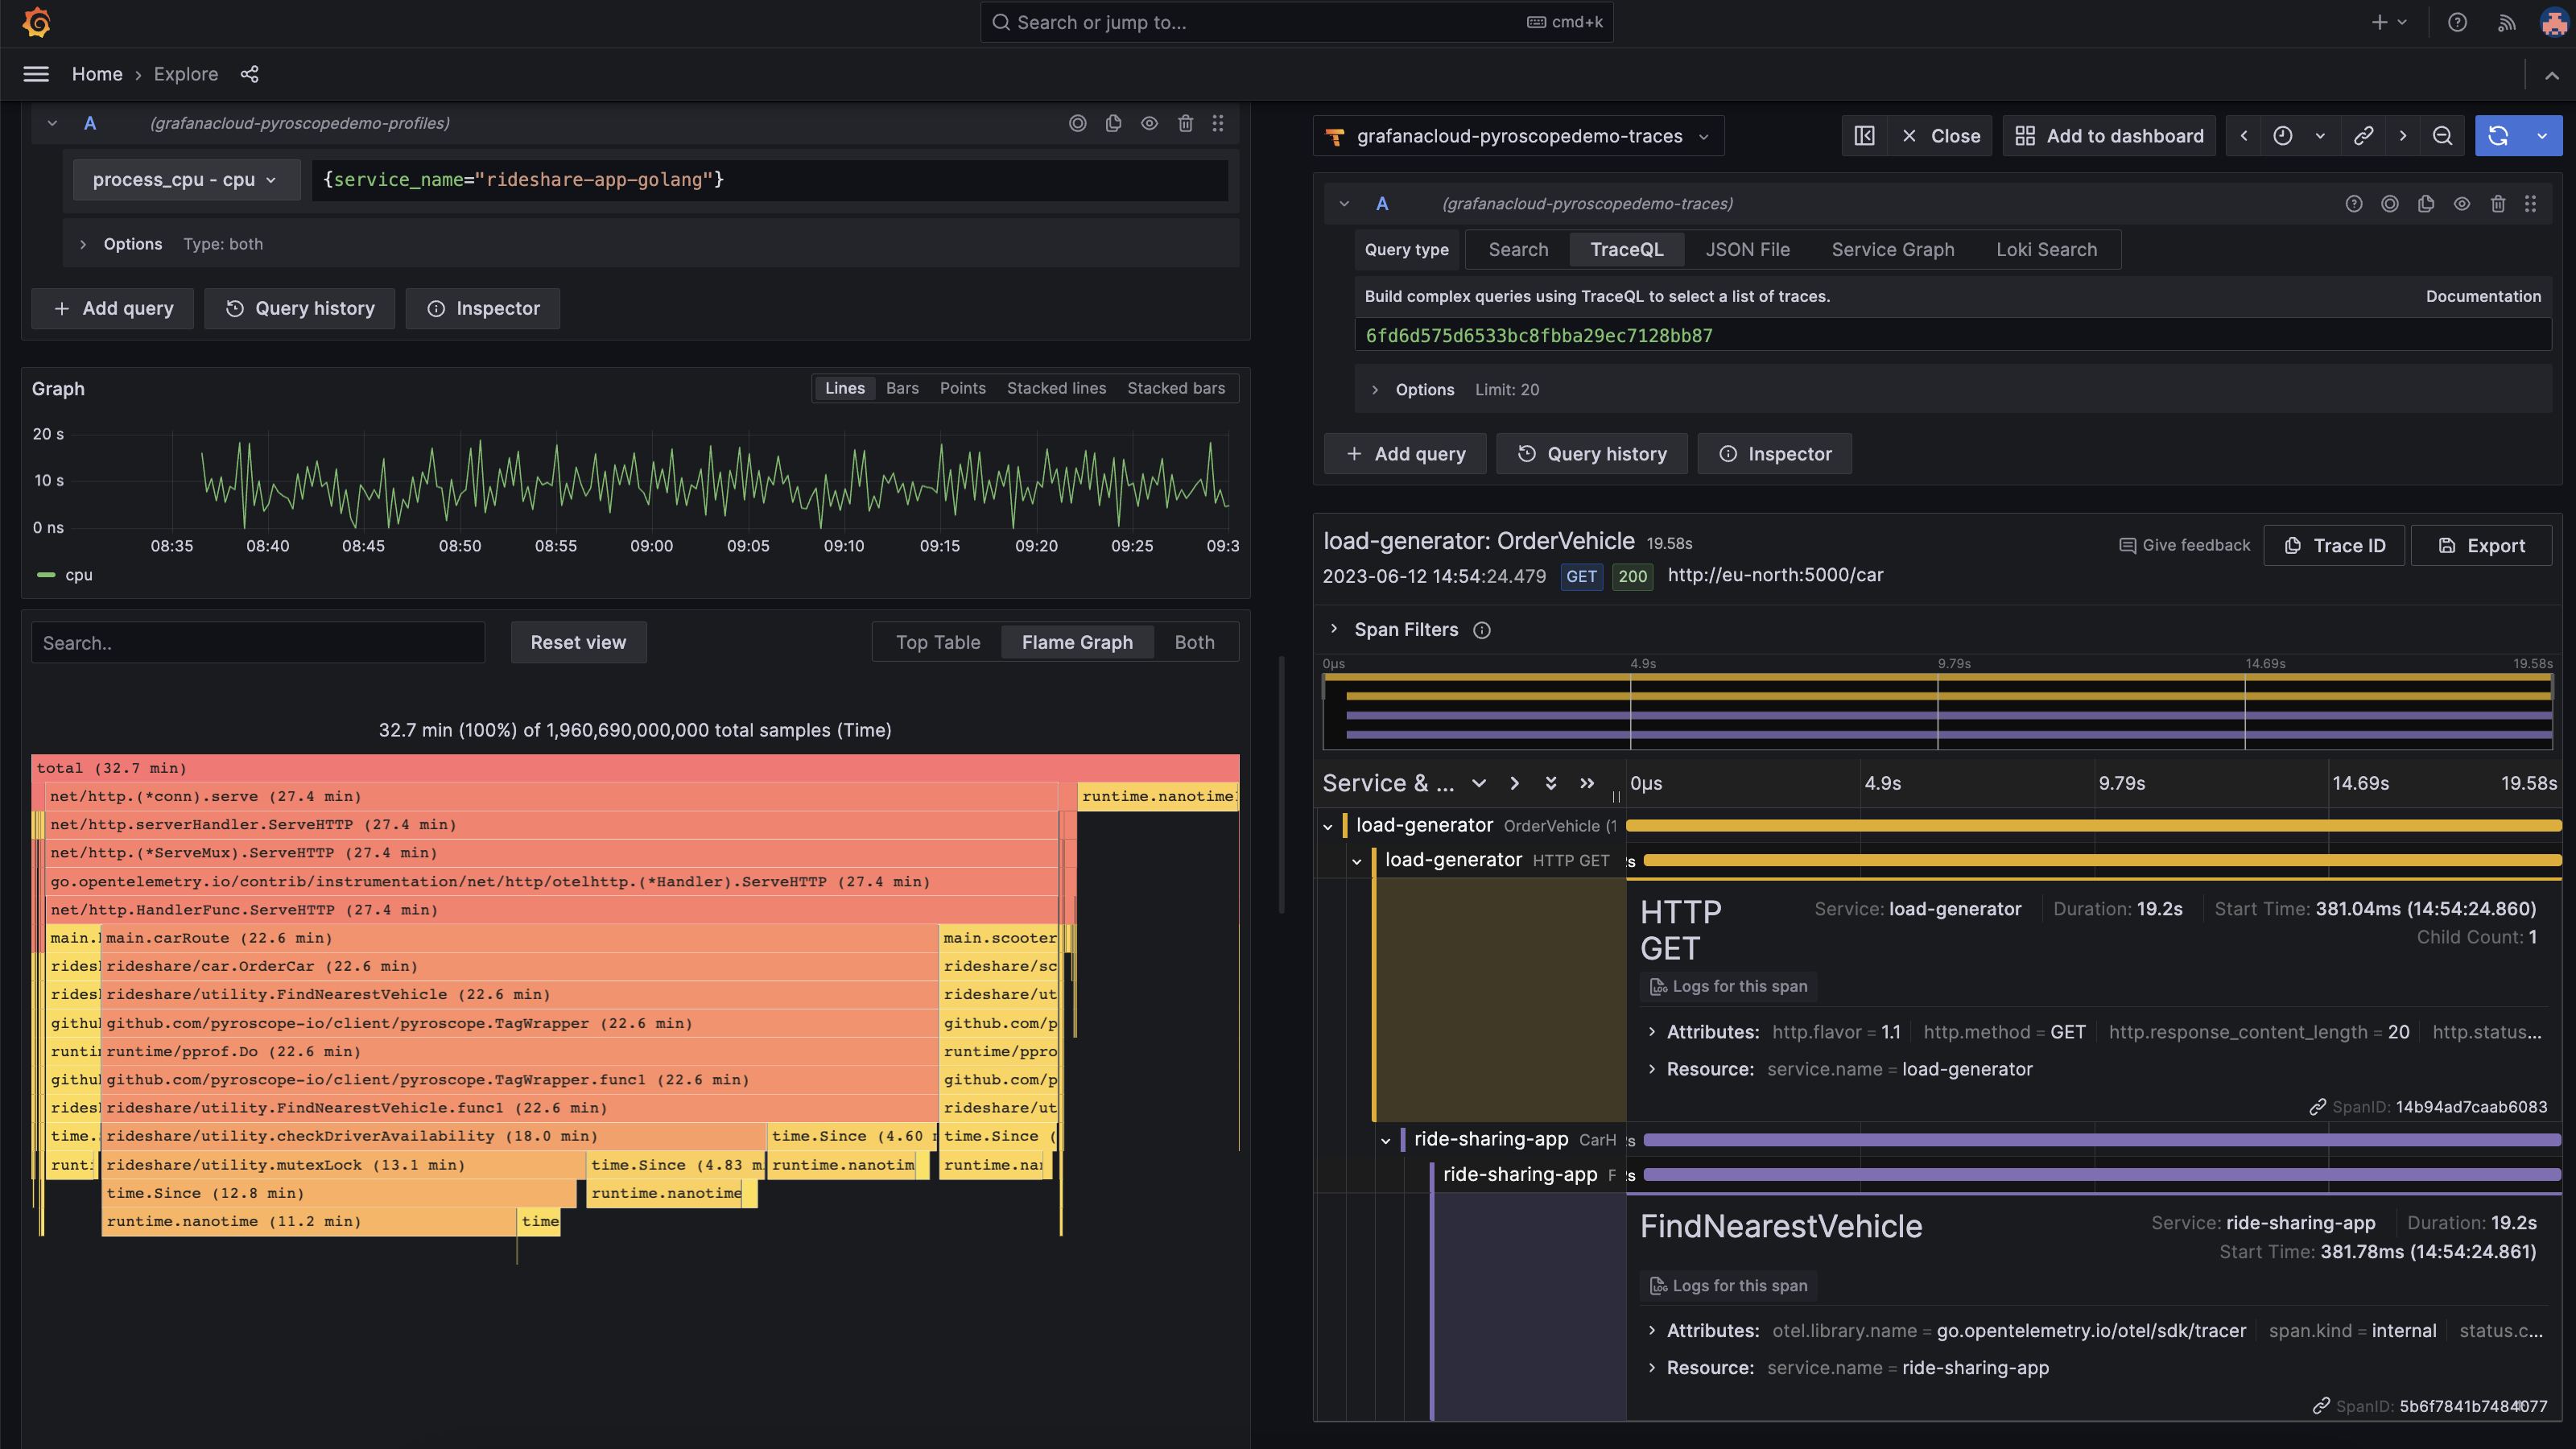
Task: Open the process_cpu - cpu profile dropdown
Action: point(185,180)
